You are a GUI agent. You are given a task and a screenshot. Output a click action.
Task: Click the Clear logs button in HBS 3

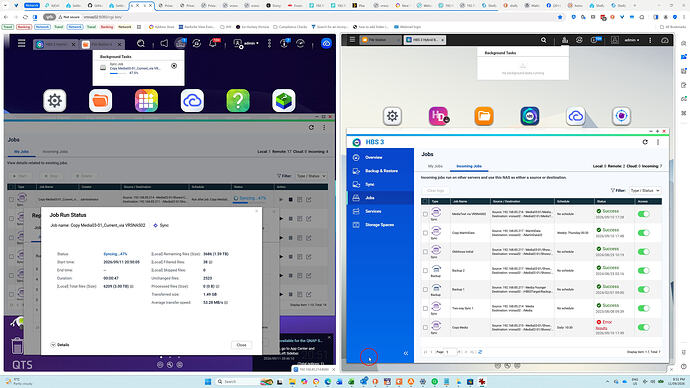tap(436, 190)
